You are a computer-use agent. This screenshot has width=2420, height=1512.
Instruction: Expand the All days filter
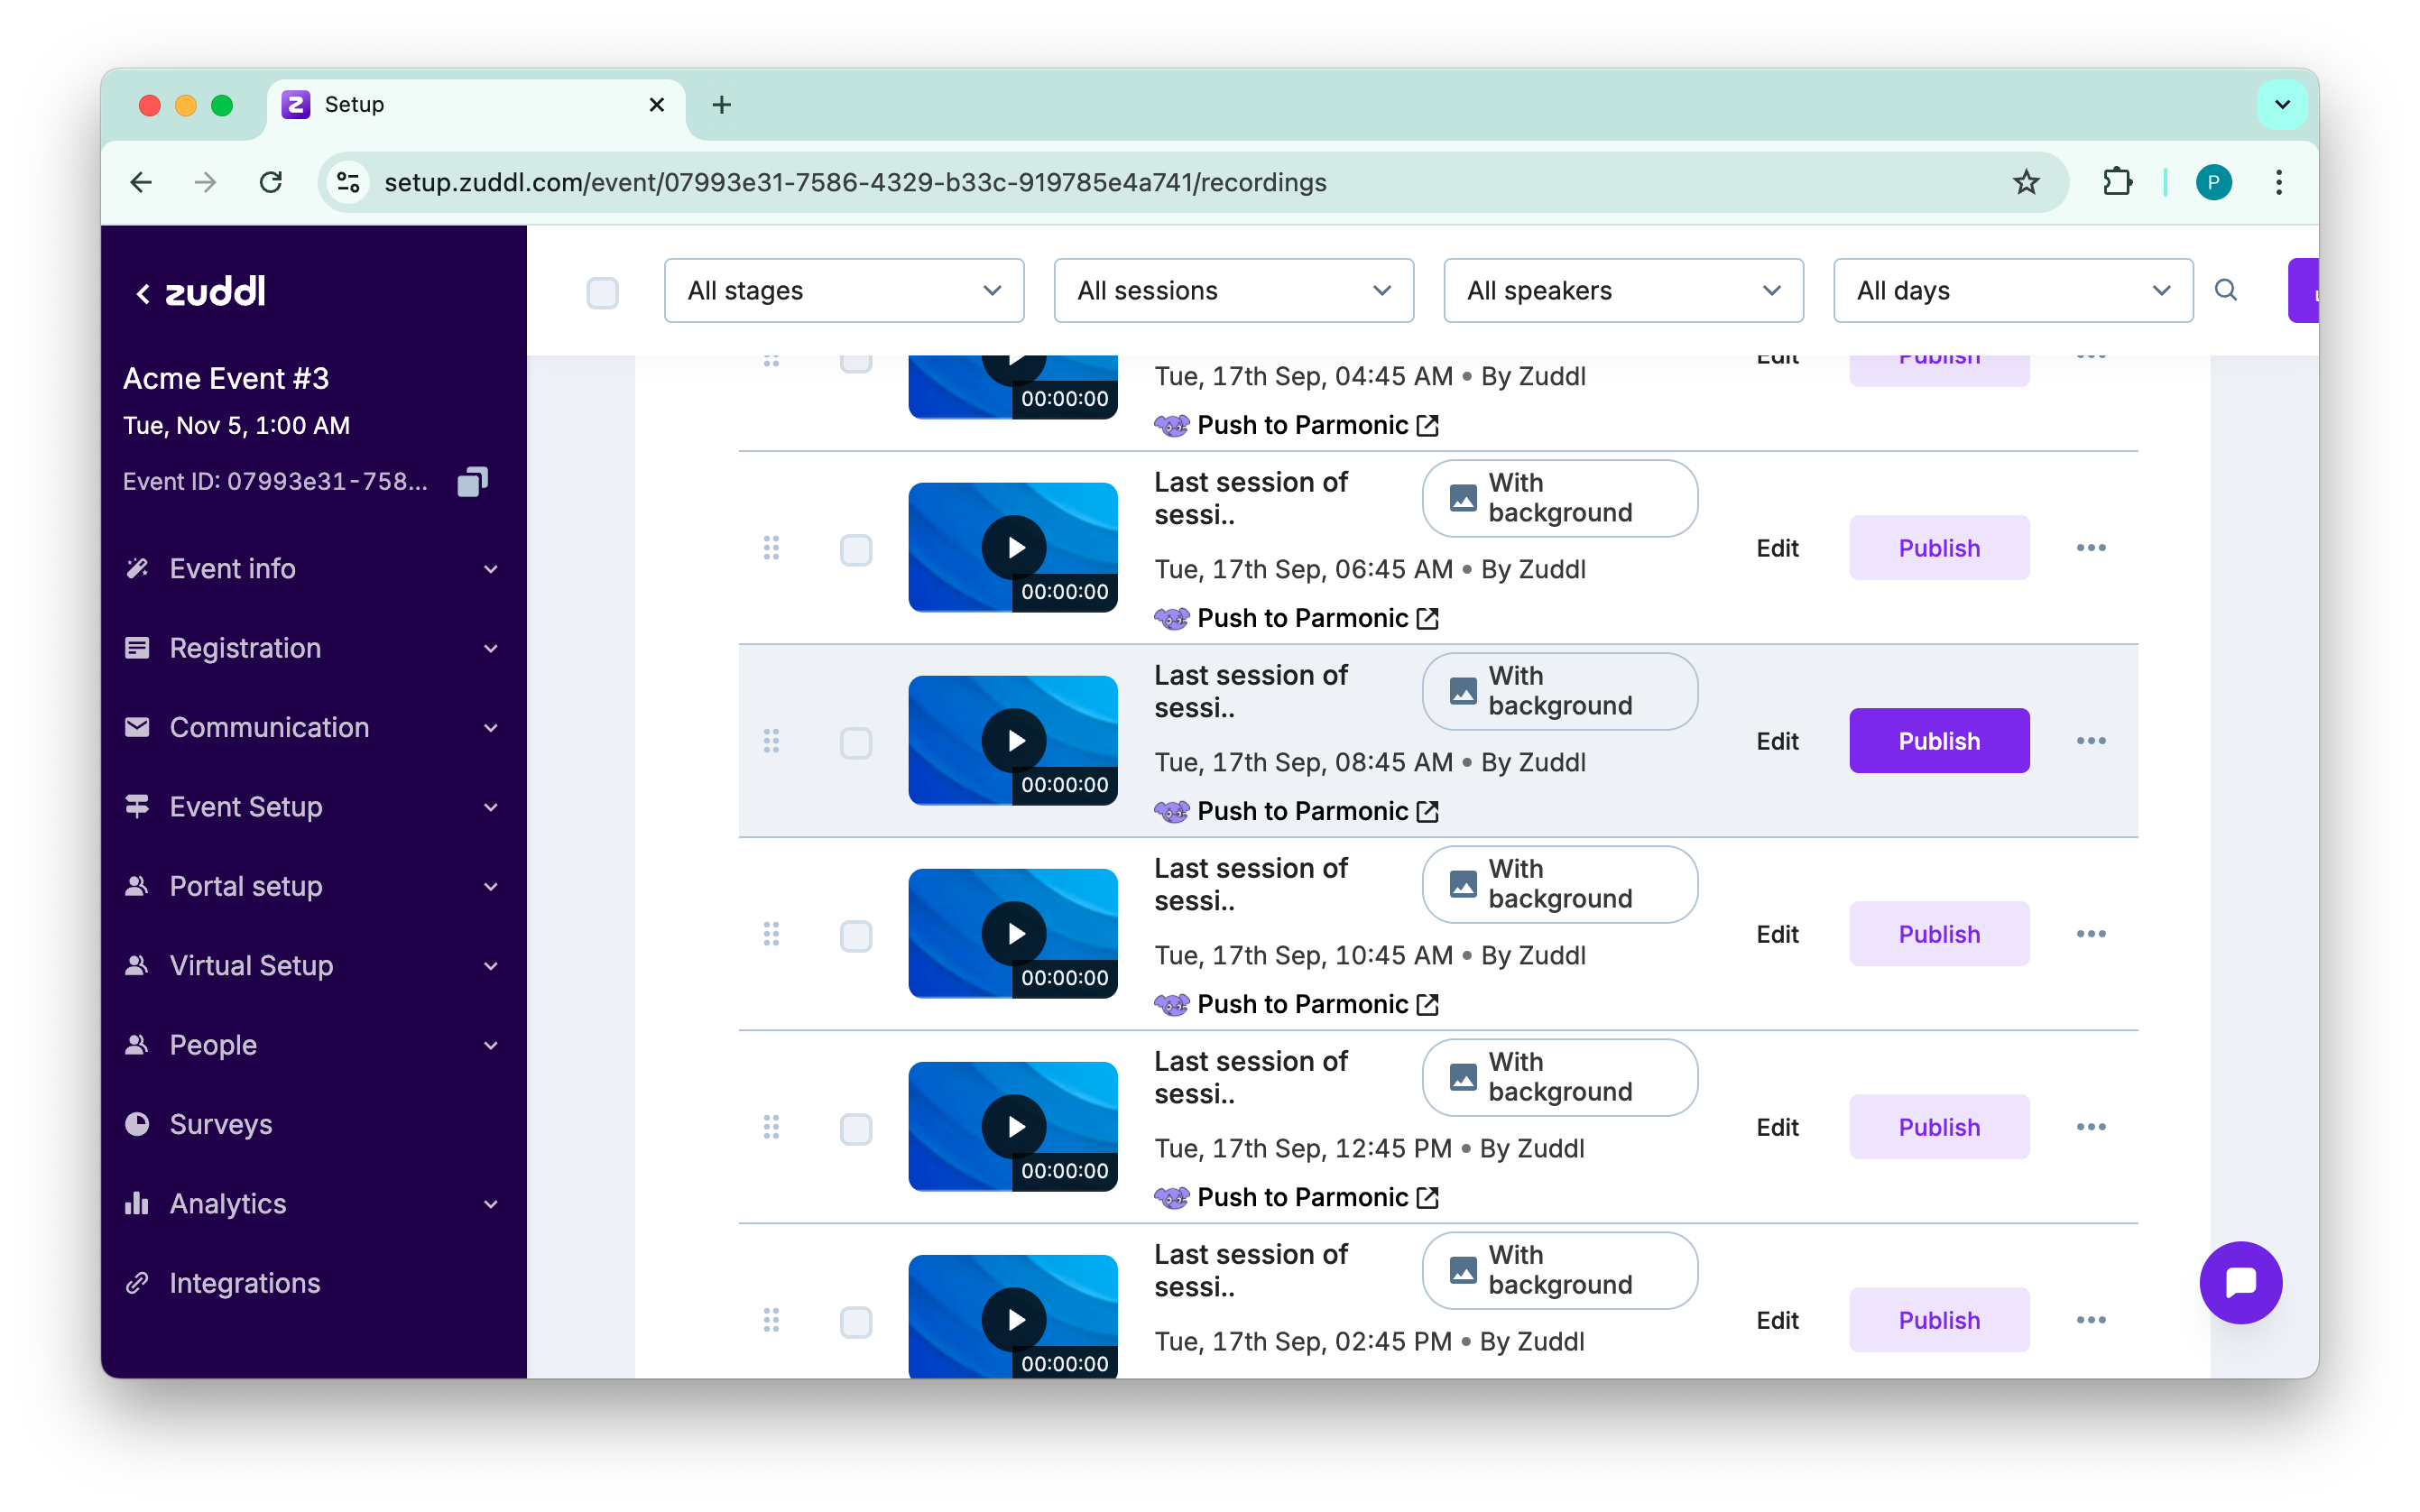pyautogui.click(x=2012, y=291)
